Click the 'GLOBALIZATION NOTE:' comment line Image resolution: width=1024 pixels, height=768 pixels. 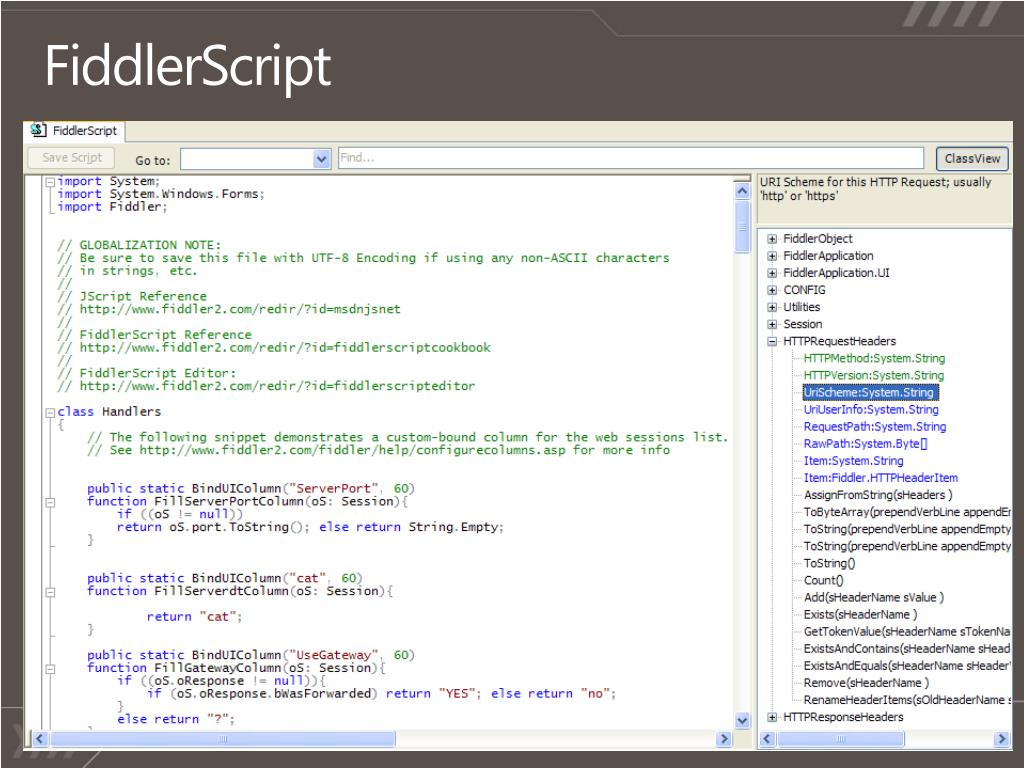[139, 245]
